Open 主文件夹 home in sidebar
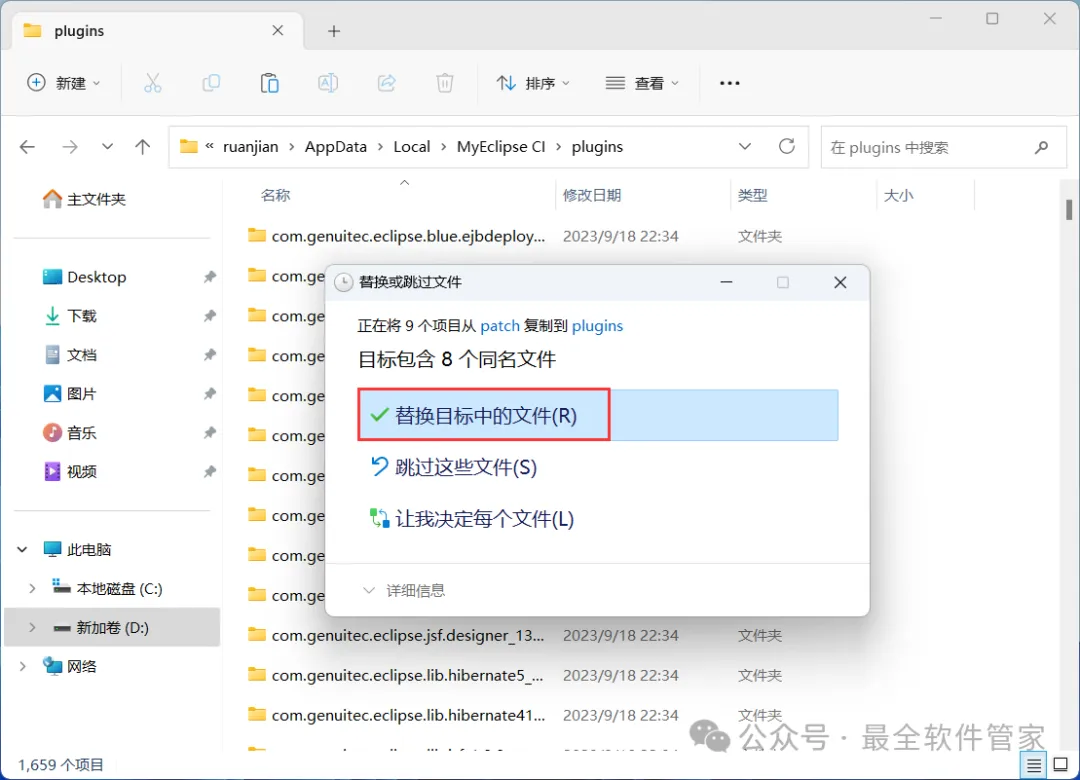 [x=84, y=199]
